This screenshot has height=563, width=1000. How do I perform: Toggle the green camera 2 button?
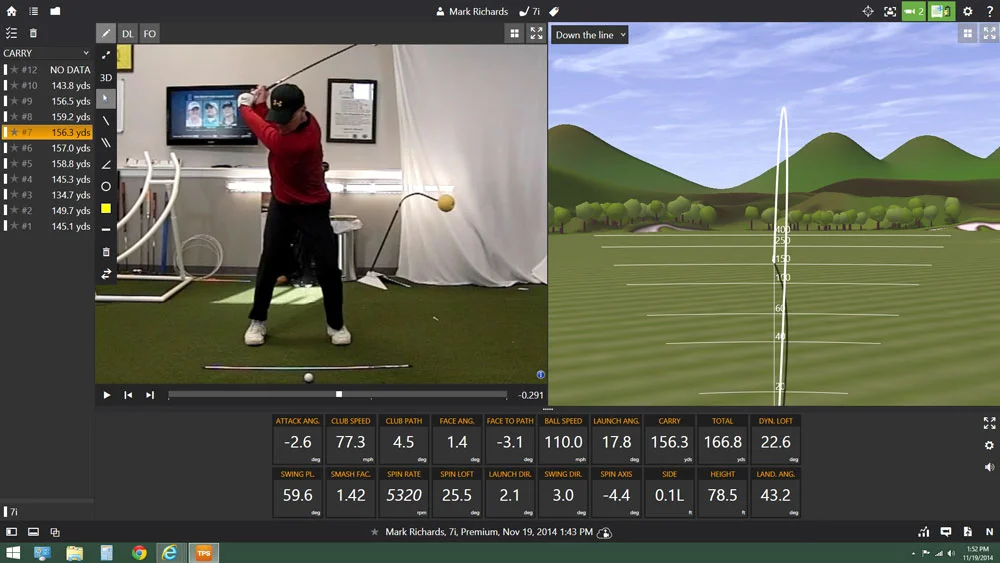pos(913,11)
